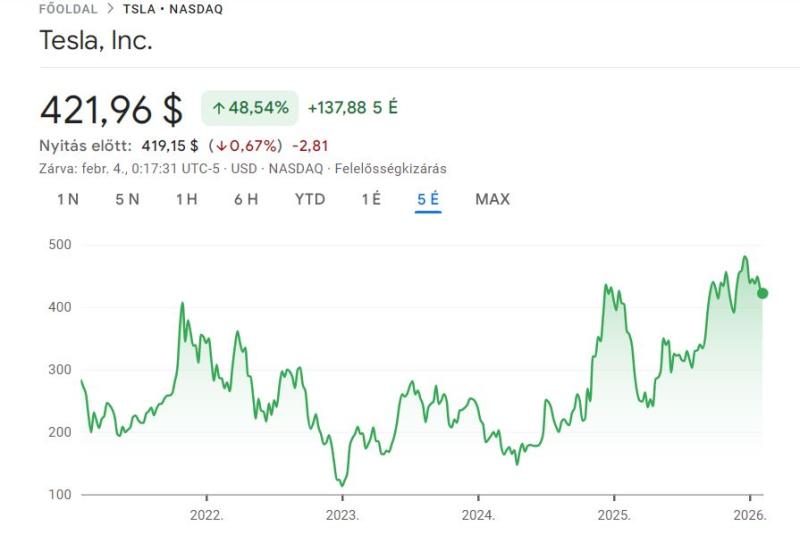800x543 pixels.
Task: Open the TSLA · NASDAQ breadcrumb
Action: click(x=173, y=9)
